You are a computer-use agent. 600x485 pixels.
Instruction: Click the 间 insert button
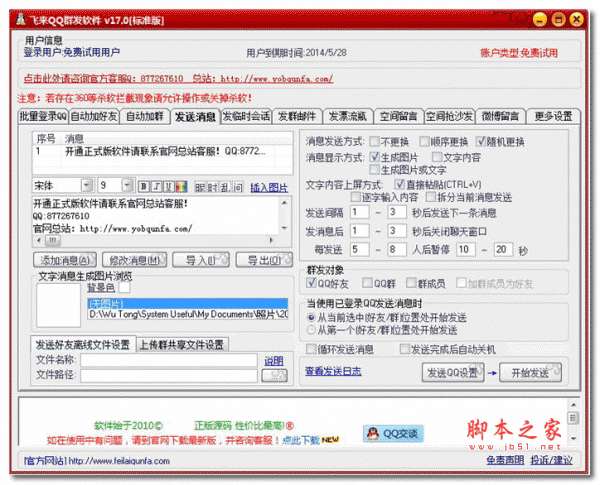tap(238, 187)
